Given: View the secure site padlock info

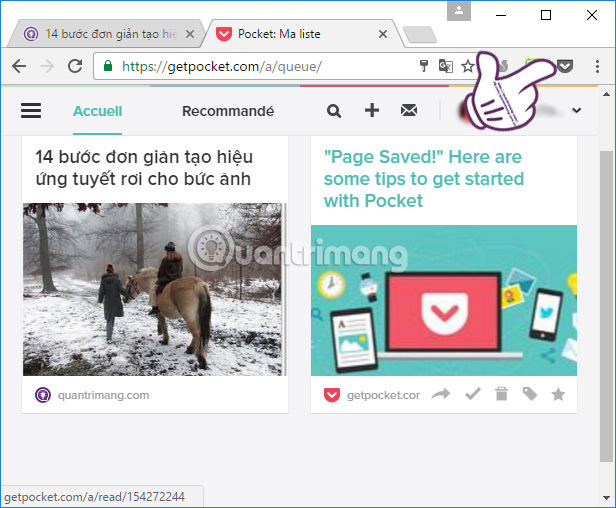Looking at the screenshot, I should [x=108, y=66].
